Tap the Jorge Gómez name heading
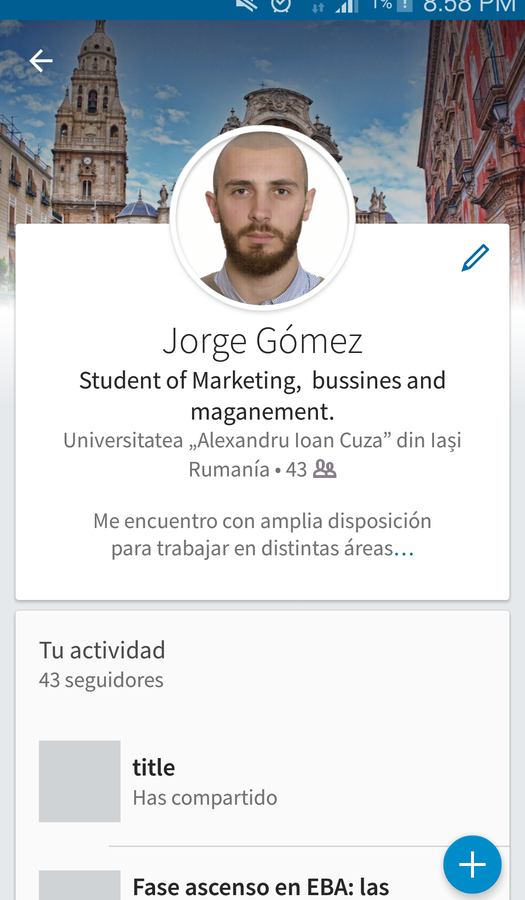Viewport: 525px width, 900px height. pyautogui.click(x=262, y=342)
